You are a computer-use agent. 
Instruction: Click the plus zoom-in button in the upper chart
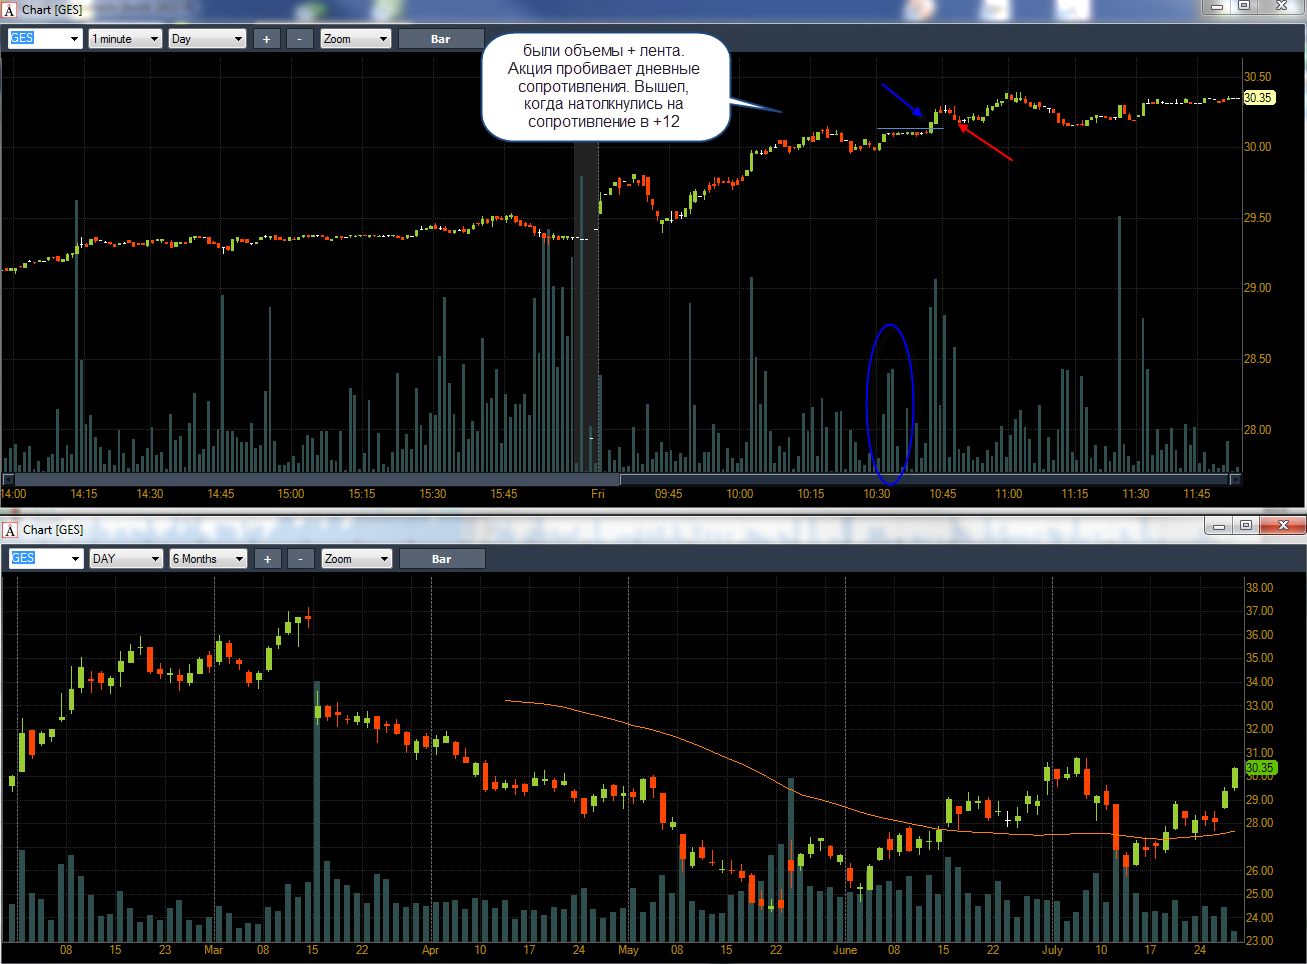(x=267, y=39)
